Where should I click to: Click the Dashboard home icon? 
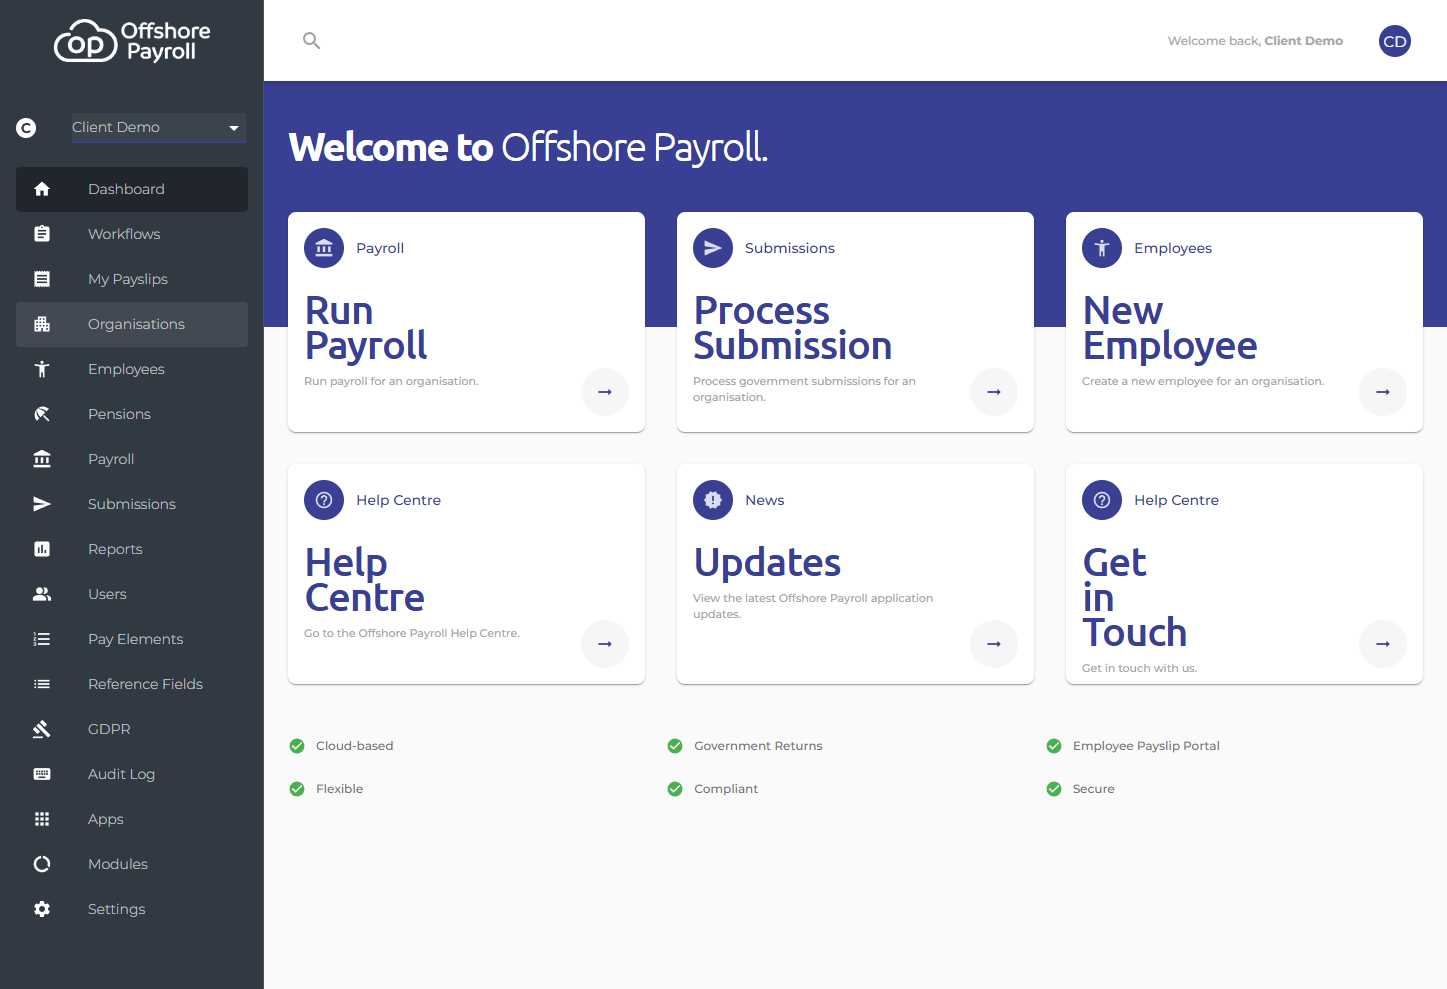(42, 189)
